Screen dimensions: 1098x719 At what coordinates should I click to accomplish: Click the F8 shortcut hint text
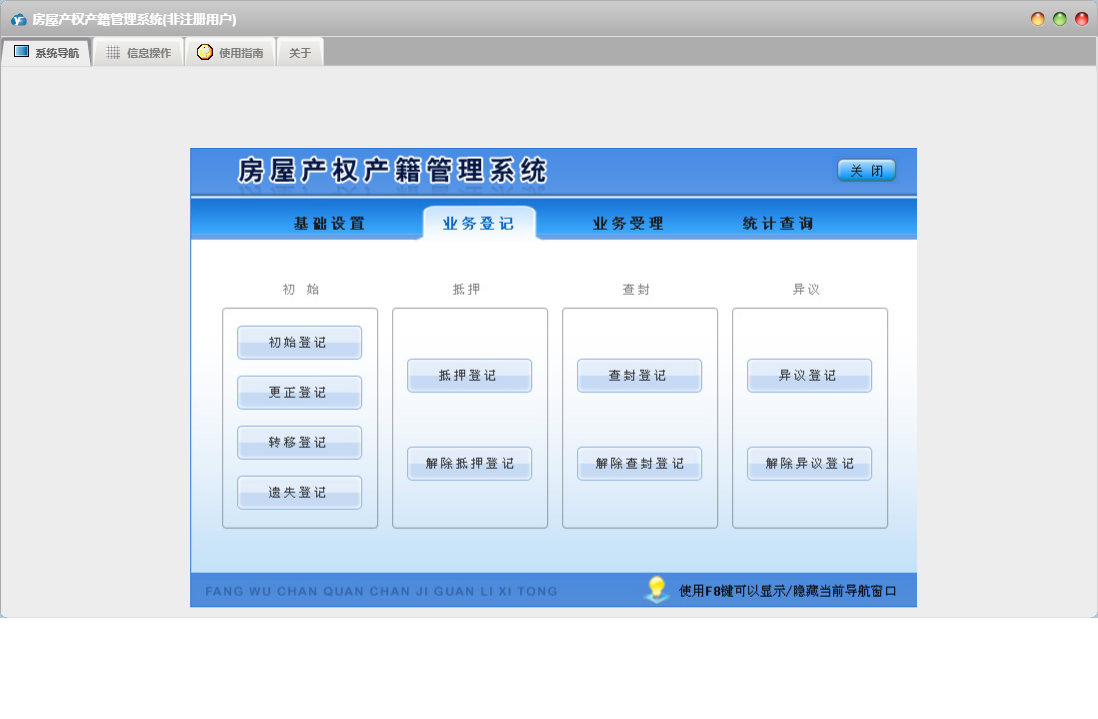click(x=788, y=591)
